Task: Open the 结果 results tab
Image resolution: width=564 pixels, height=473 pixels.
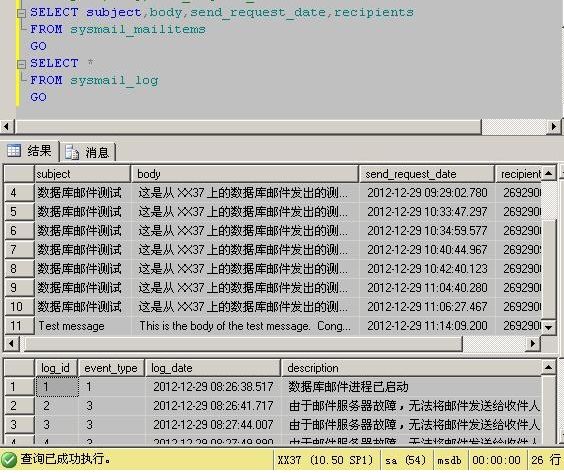Action: 29,151
